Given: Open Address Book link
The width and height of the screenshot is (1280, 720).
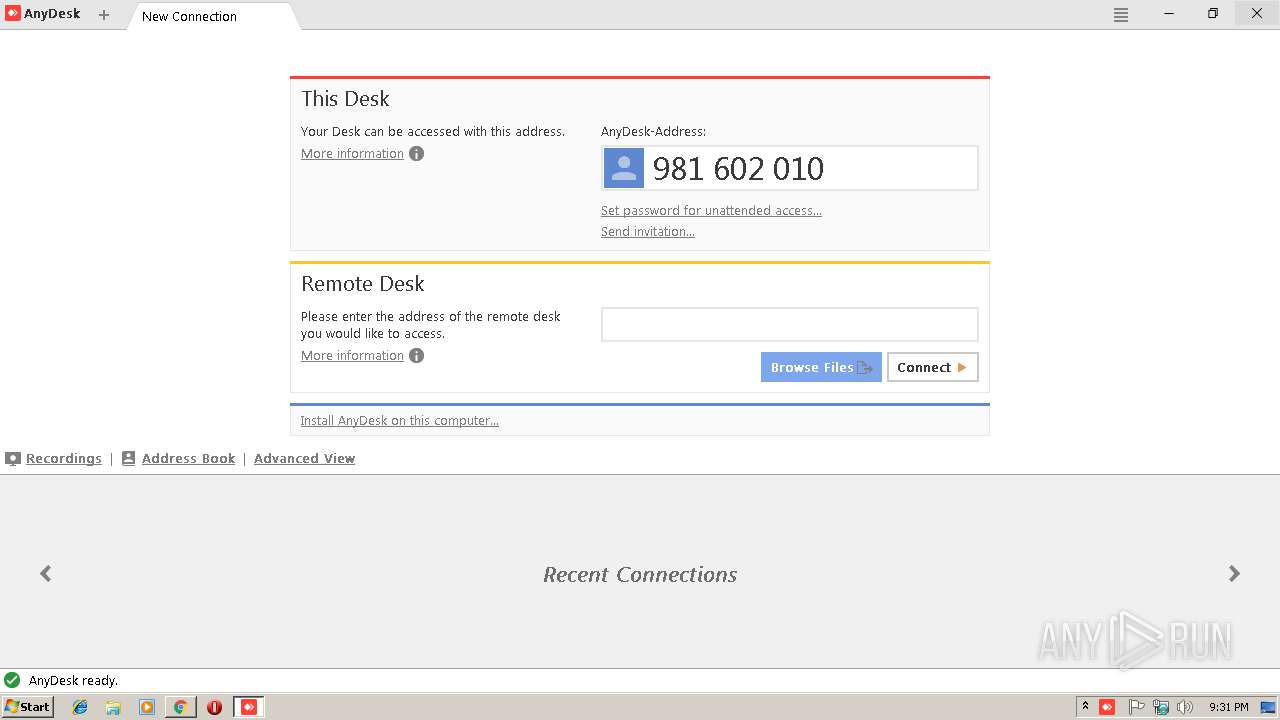Looking at the screenshot, I should (188, 458).
